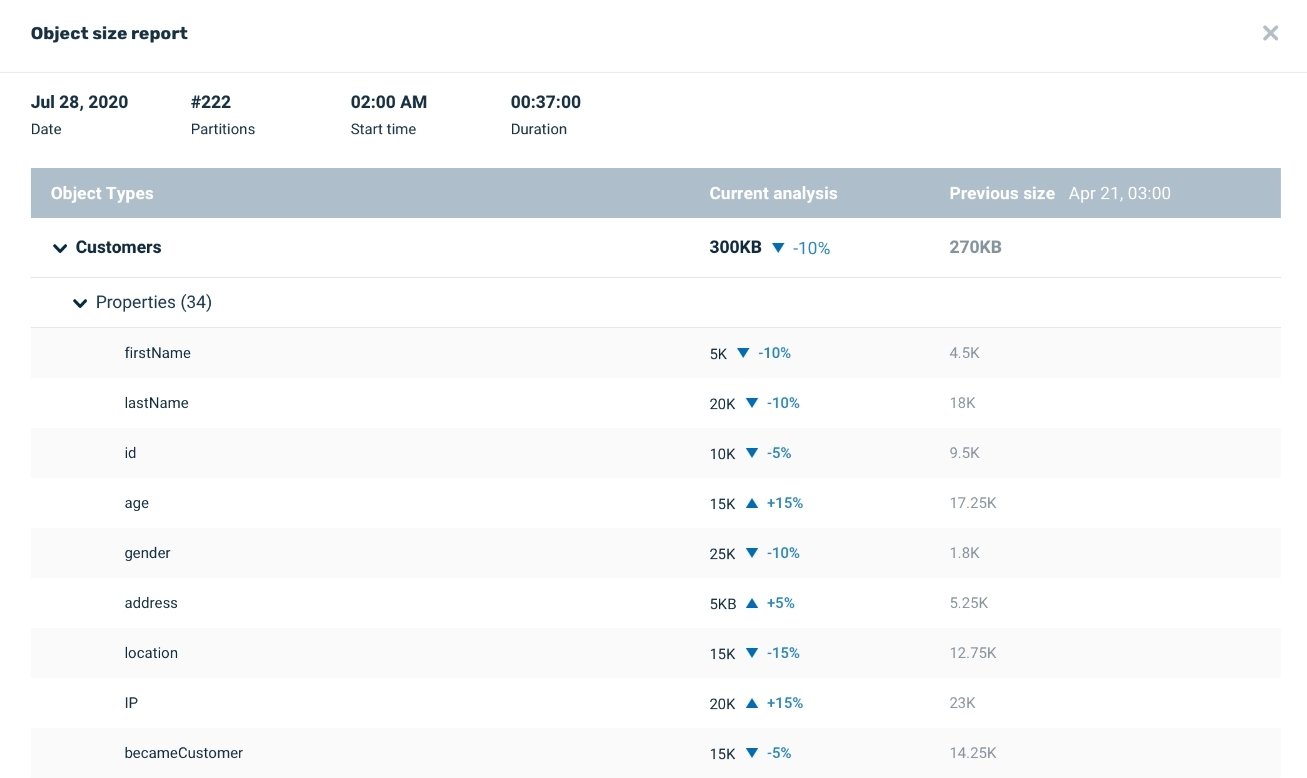The height and width of the screenshot is (778, 1307).
Task: Open the -10% change link for lastName
Action: [x=783, y=403]
